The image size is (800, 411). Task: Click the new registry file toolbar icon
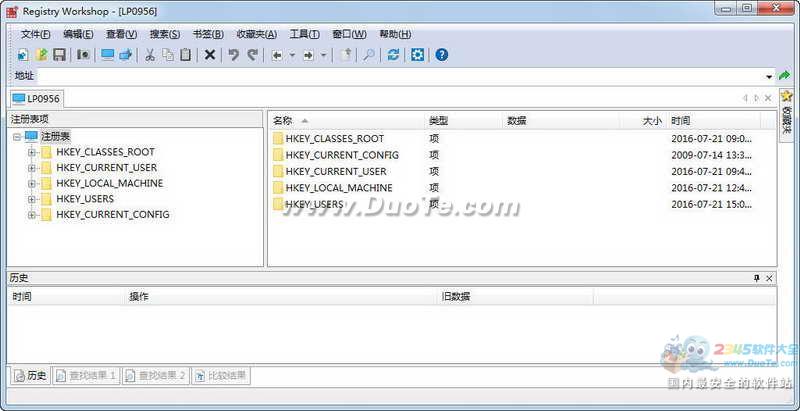(x=23, y=55)
